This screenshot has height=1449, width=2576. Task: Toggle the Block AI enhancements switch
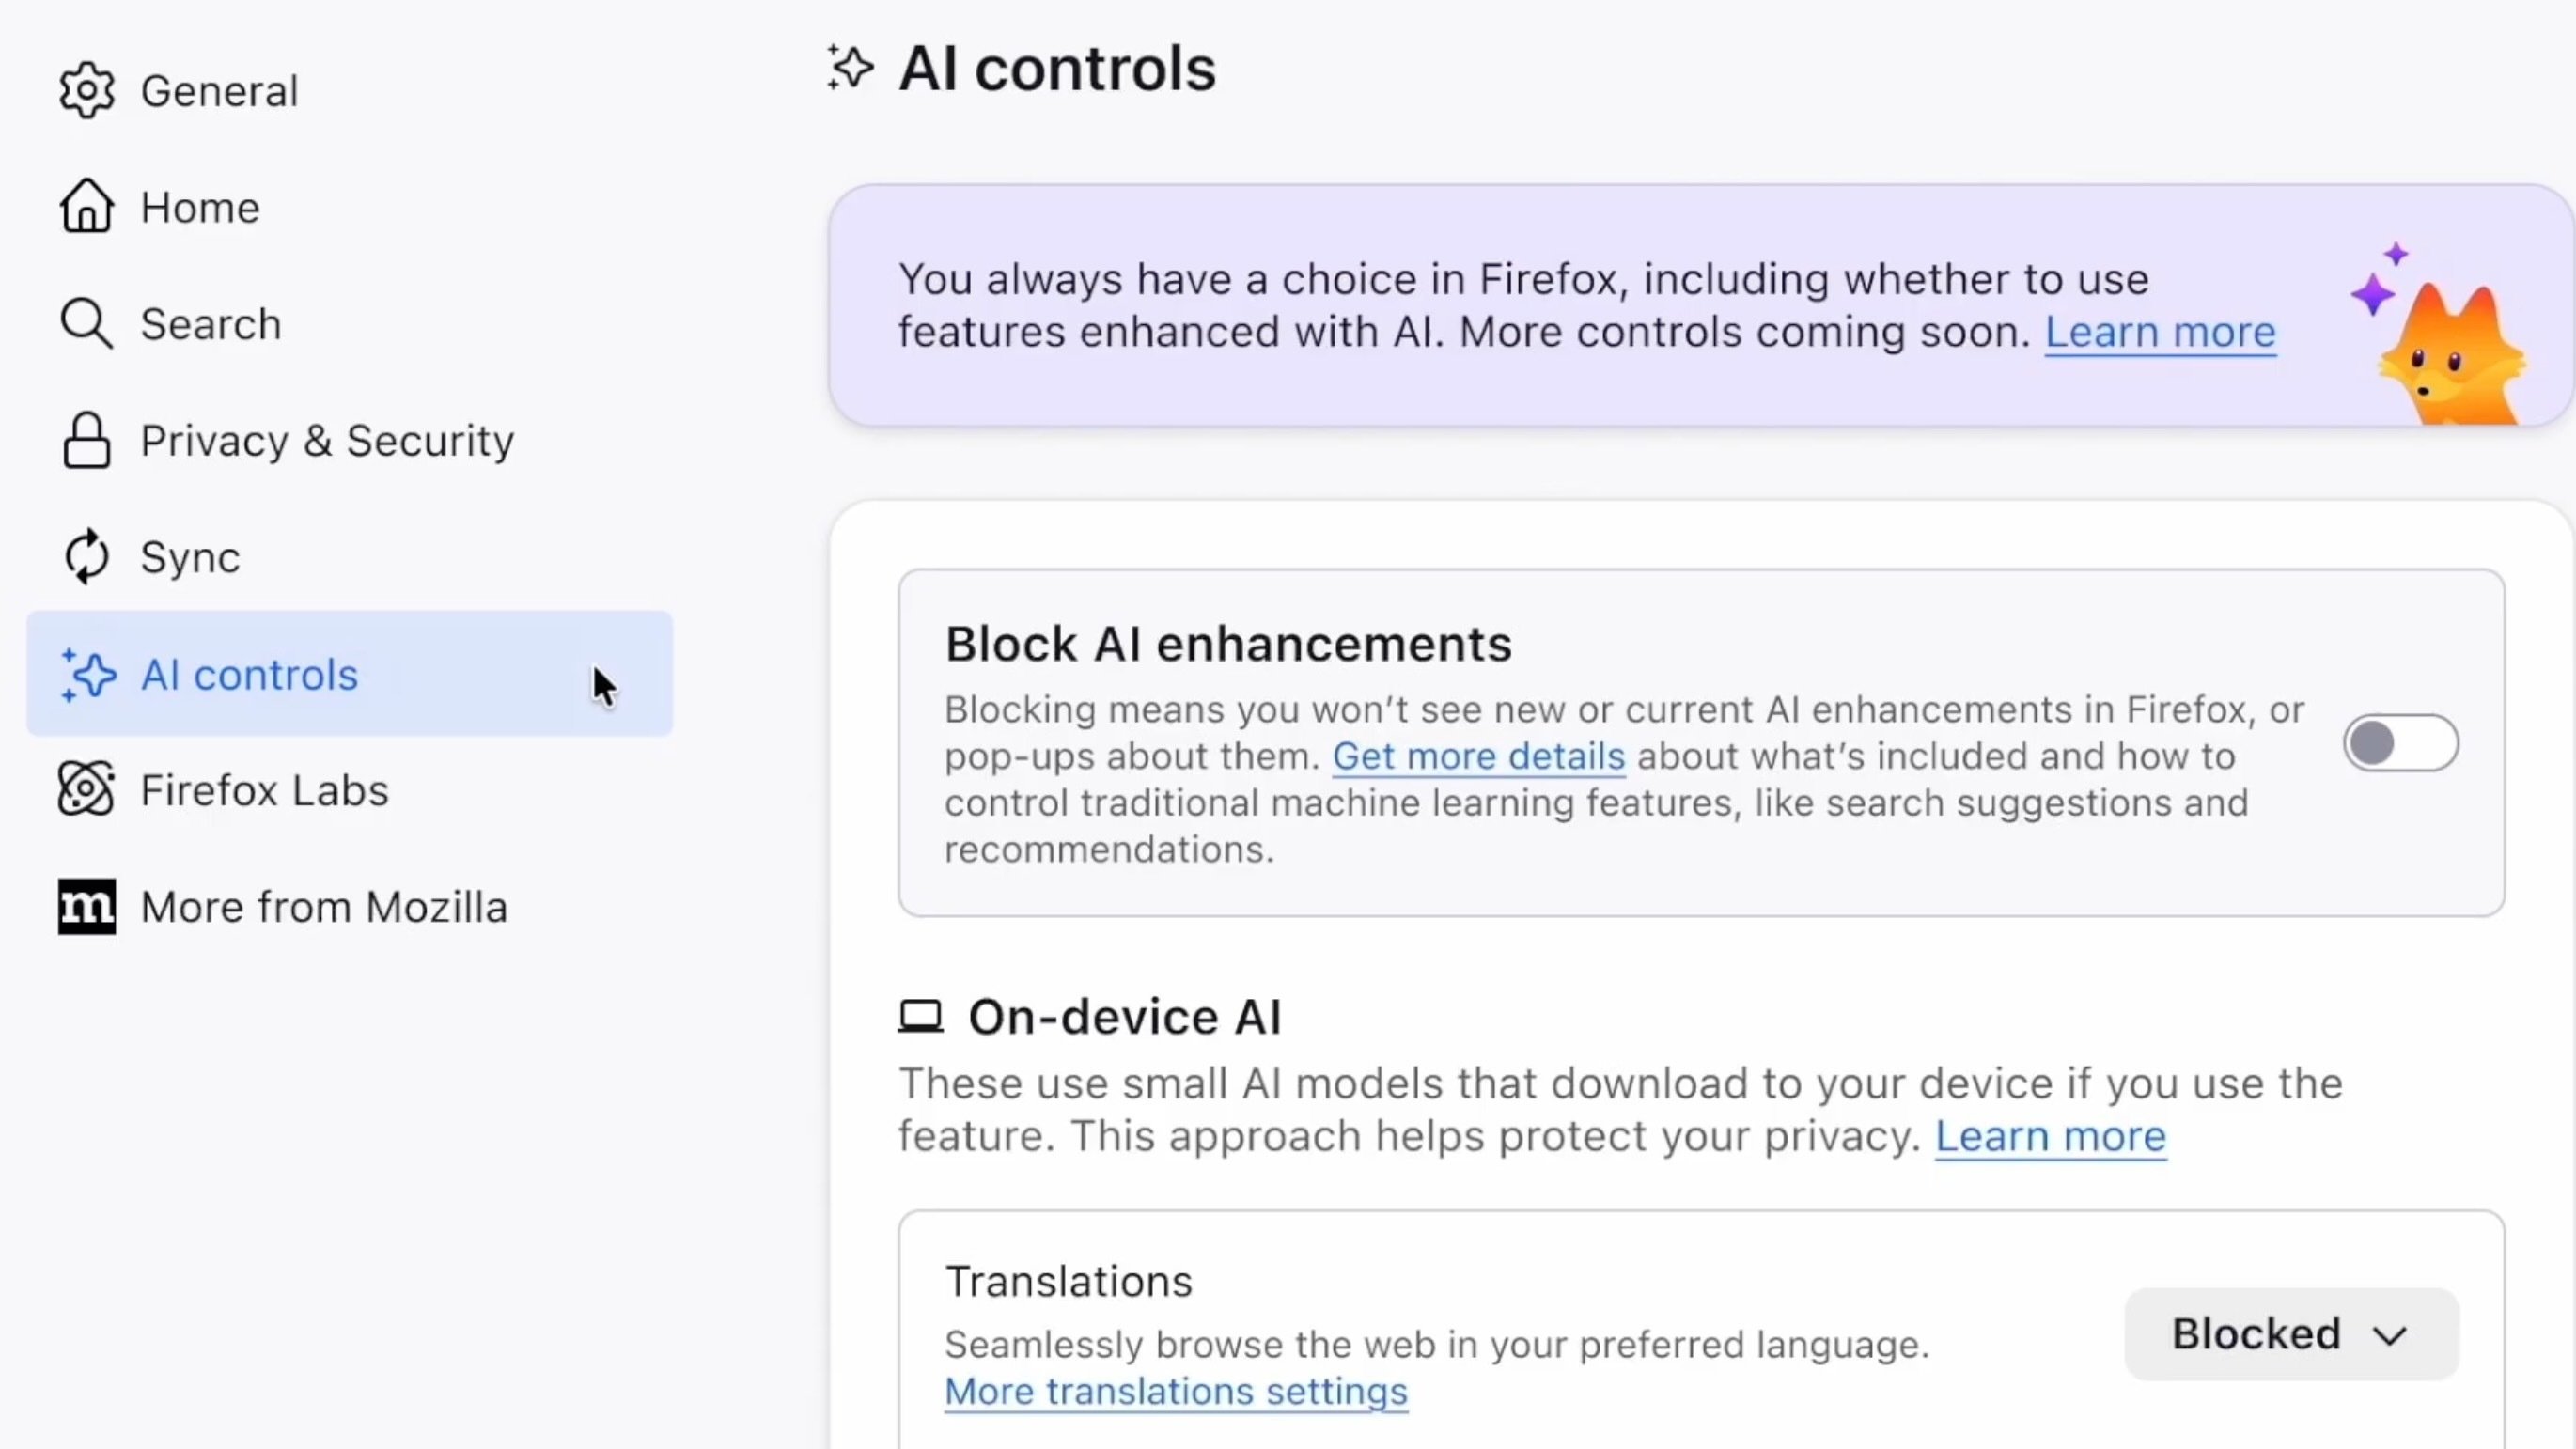coord(2400,743)
